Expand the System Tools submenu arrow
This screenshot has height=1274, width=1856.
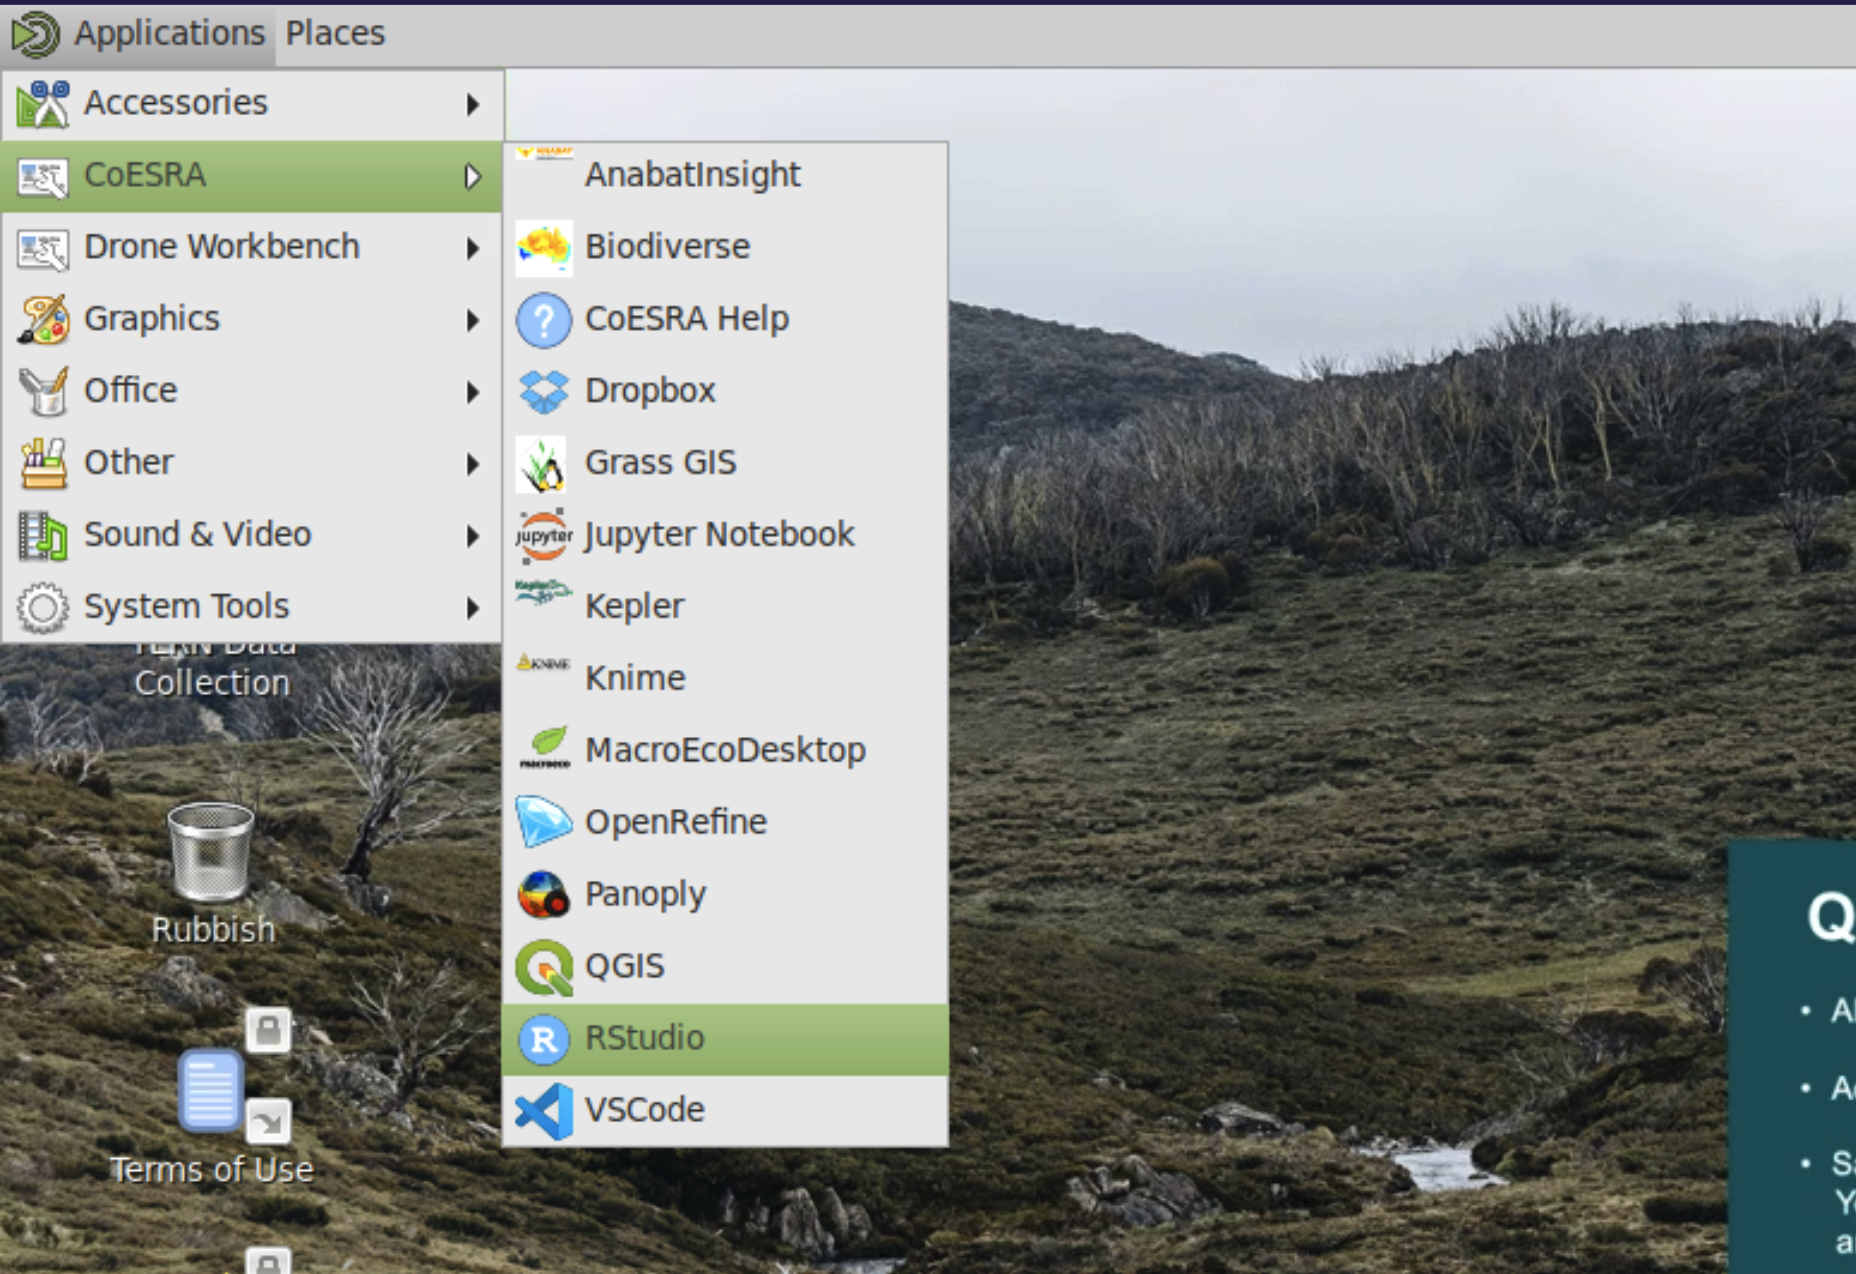473,608
